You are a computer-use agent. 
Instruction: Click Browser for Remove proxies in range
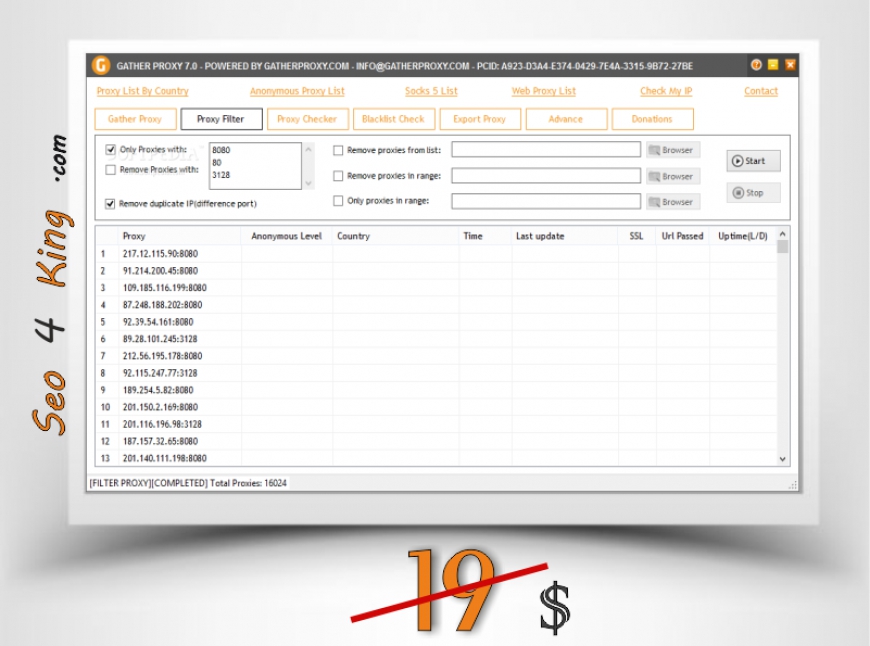point(672,176)
